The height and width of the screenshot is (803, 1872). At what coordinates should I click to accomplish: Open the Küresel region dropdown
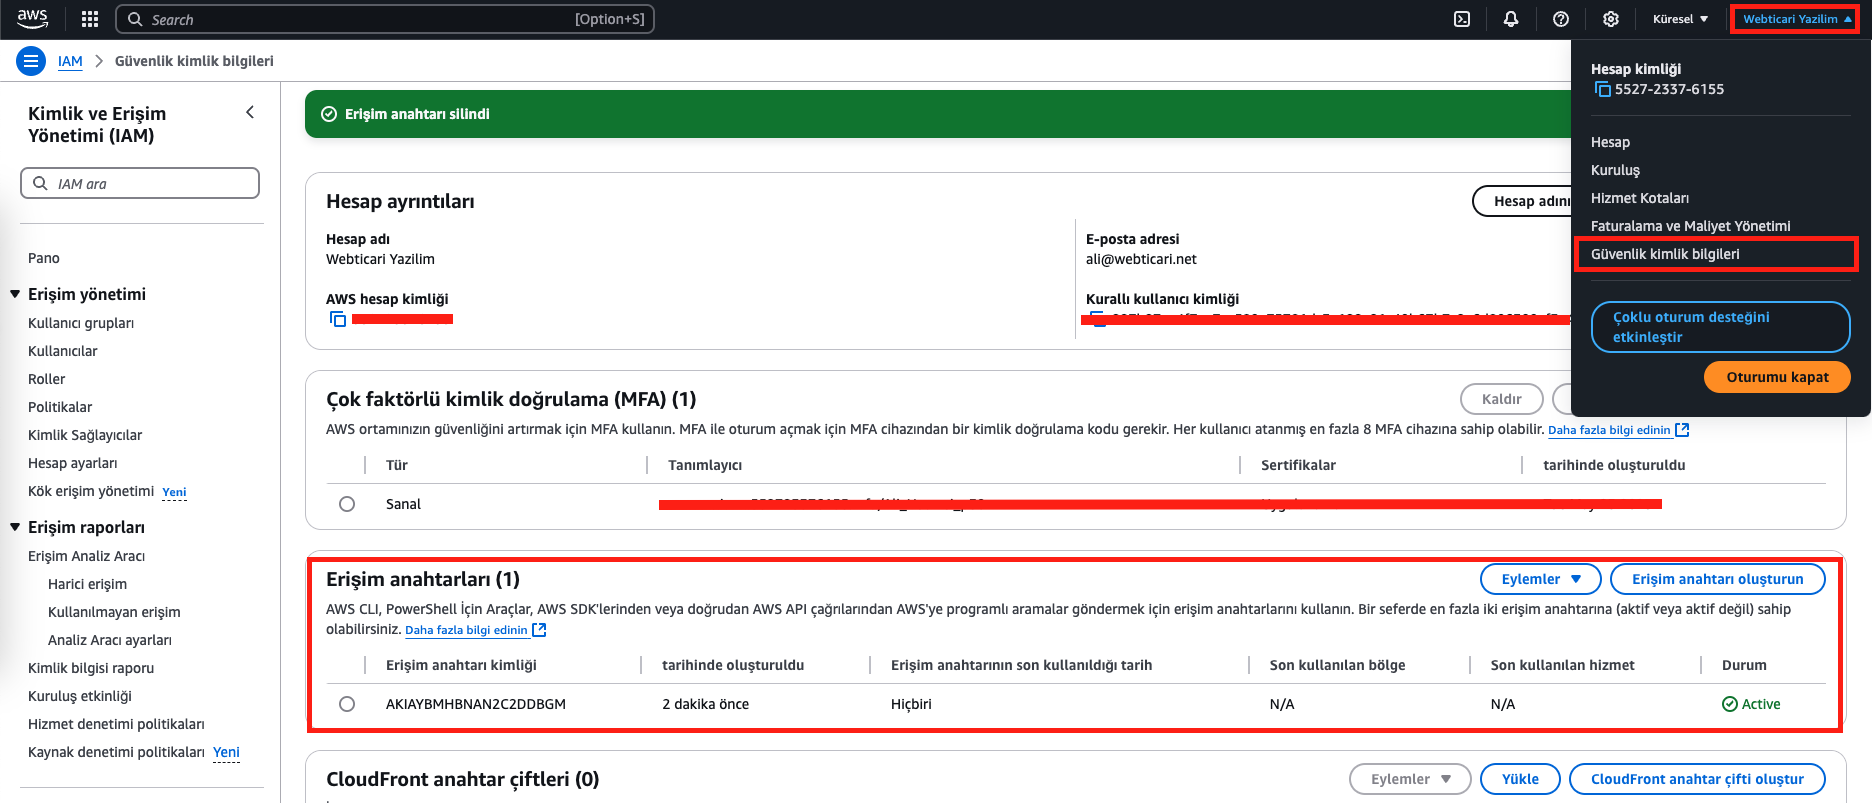(1680, 19)
